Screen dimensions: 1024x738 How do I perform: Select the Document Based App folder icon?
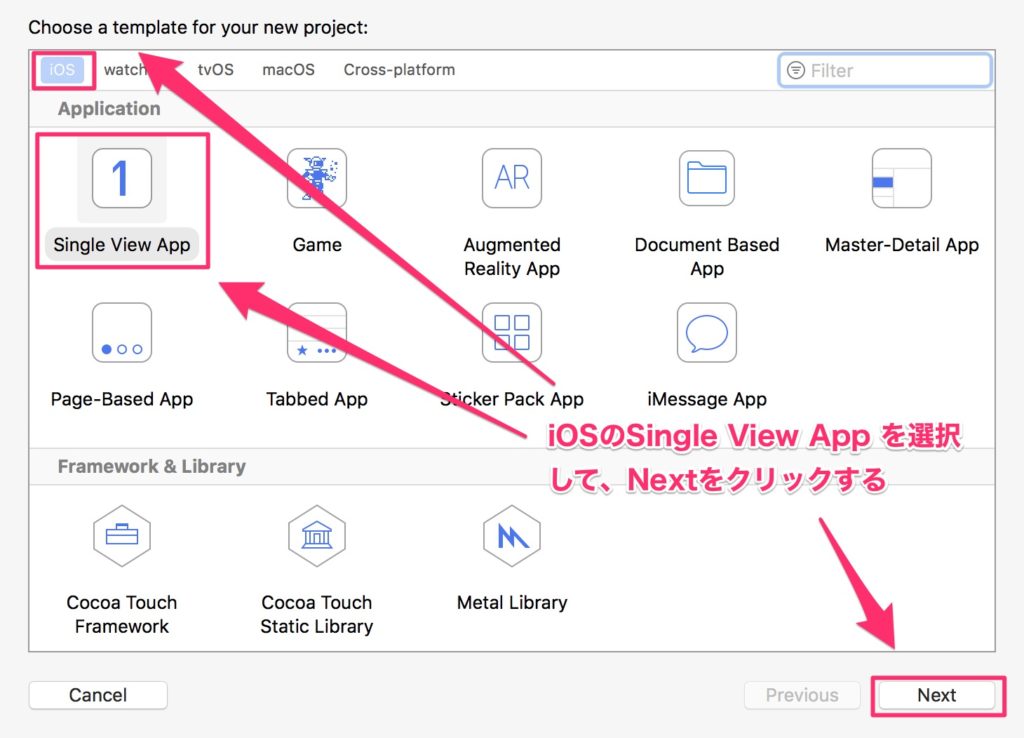[707, 178]
